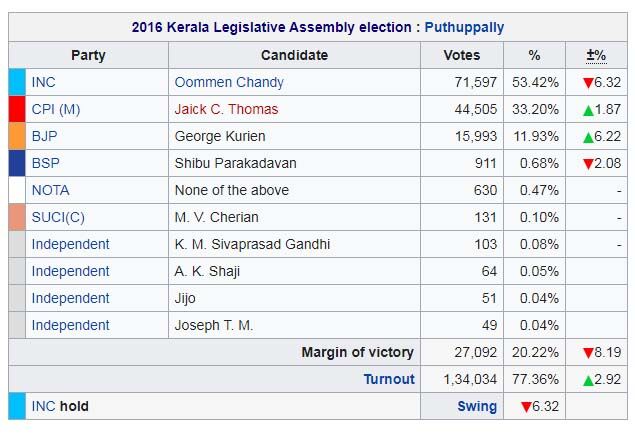Click the green up arrow beside turnout 2.92
This screenshot has width=635, height=438.
pyautogui.click(x=589, y=380)
